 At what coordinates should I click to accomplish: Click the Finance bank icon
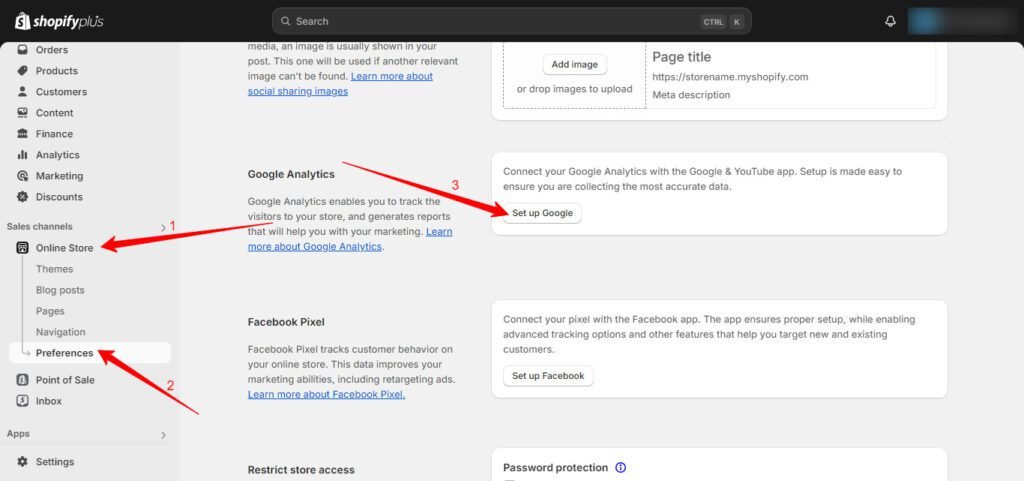pyautogui.click(x=22, y=134)
